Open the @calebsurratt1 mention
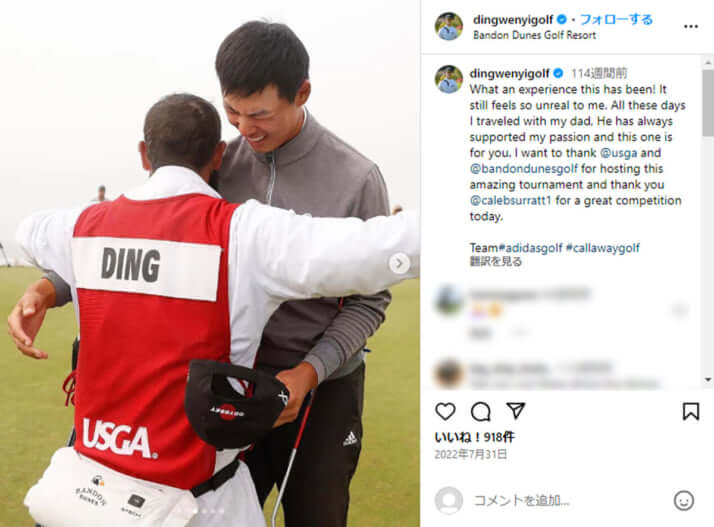This screenshot has width=714, height=527. pyautogui.click(x=510, y=200)
